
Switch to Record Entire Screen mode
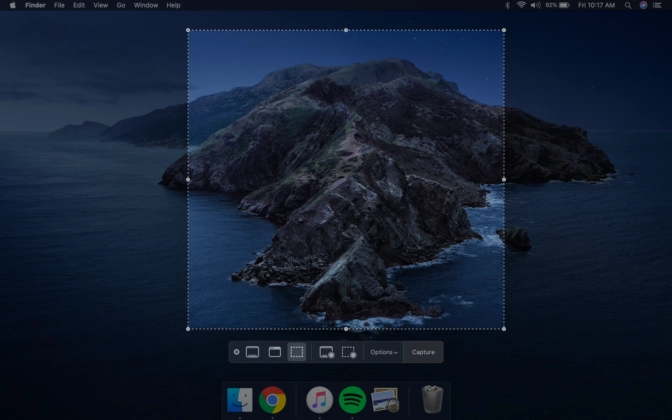[x=326, y=352]
